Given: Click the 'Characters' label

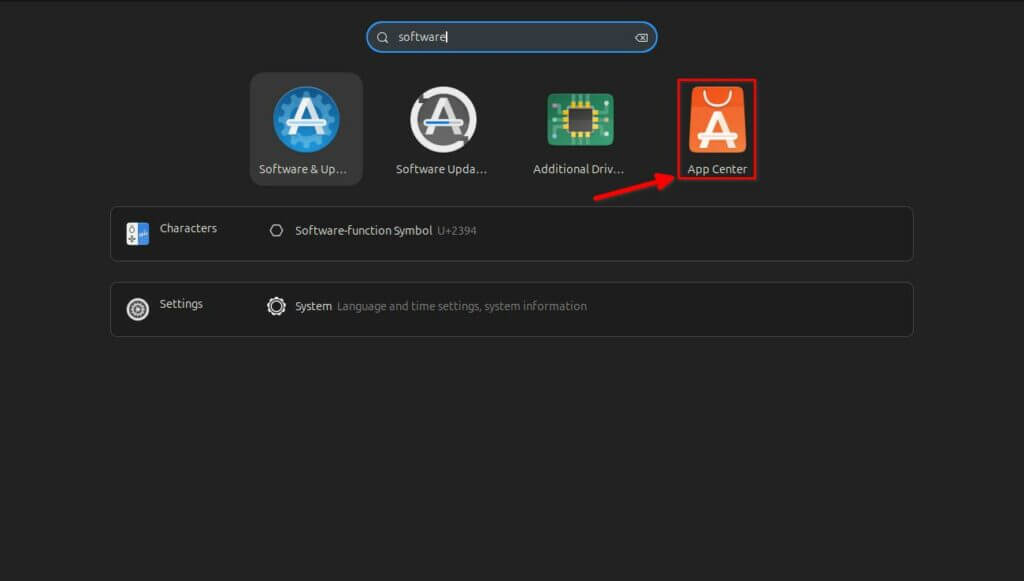Looking at the screenshot, I should (x=188, y=228).
